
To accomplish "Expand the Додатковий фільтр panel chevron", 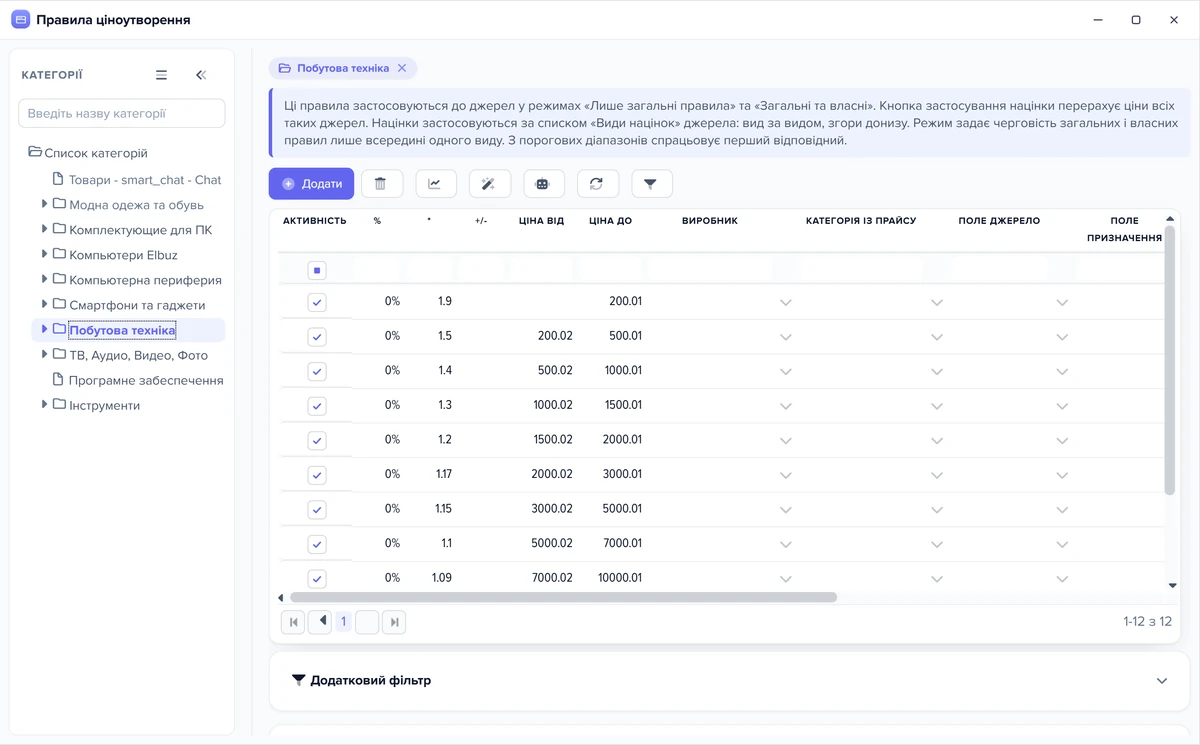I will (x=1162, y=681).
